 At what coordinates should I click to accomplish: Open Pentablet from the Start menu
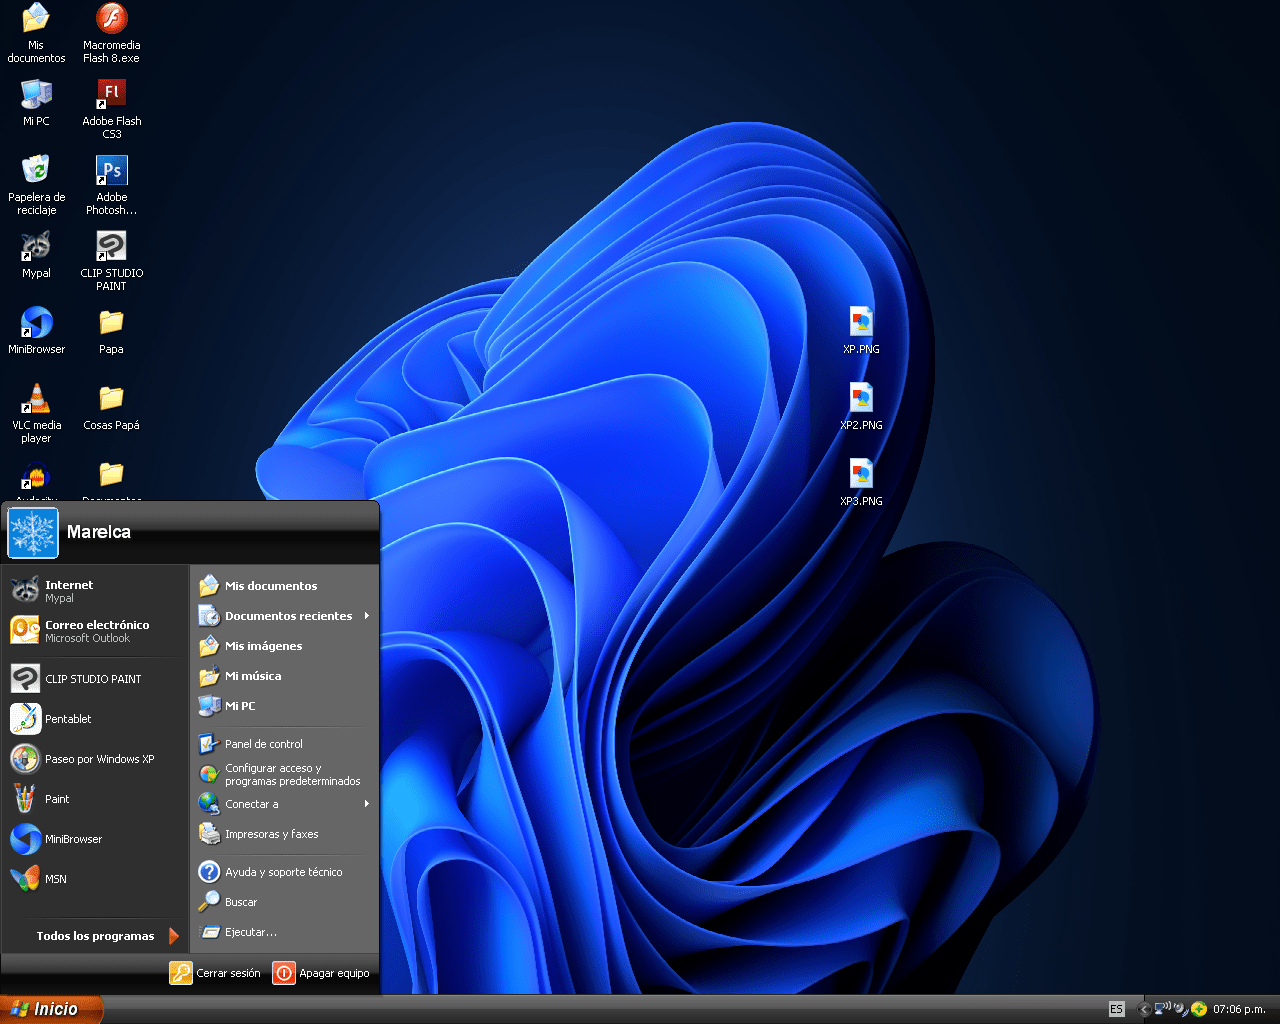point(68,719)
